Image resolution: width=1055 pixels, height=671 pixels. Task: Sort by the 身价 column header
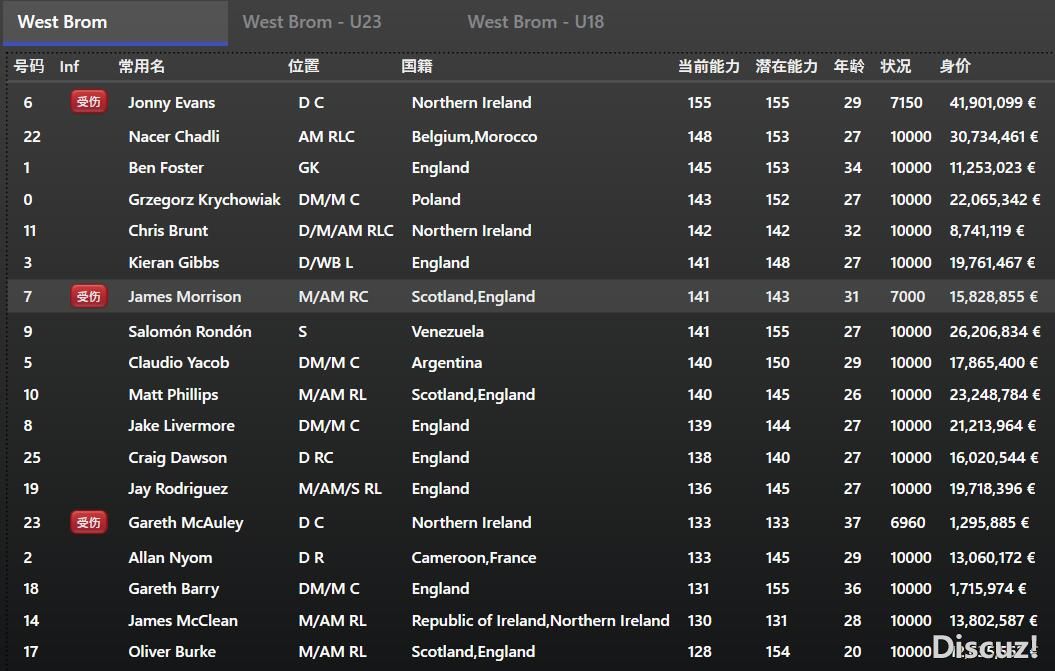click(x=955, y=66)
